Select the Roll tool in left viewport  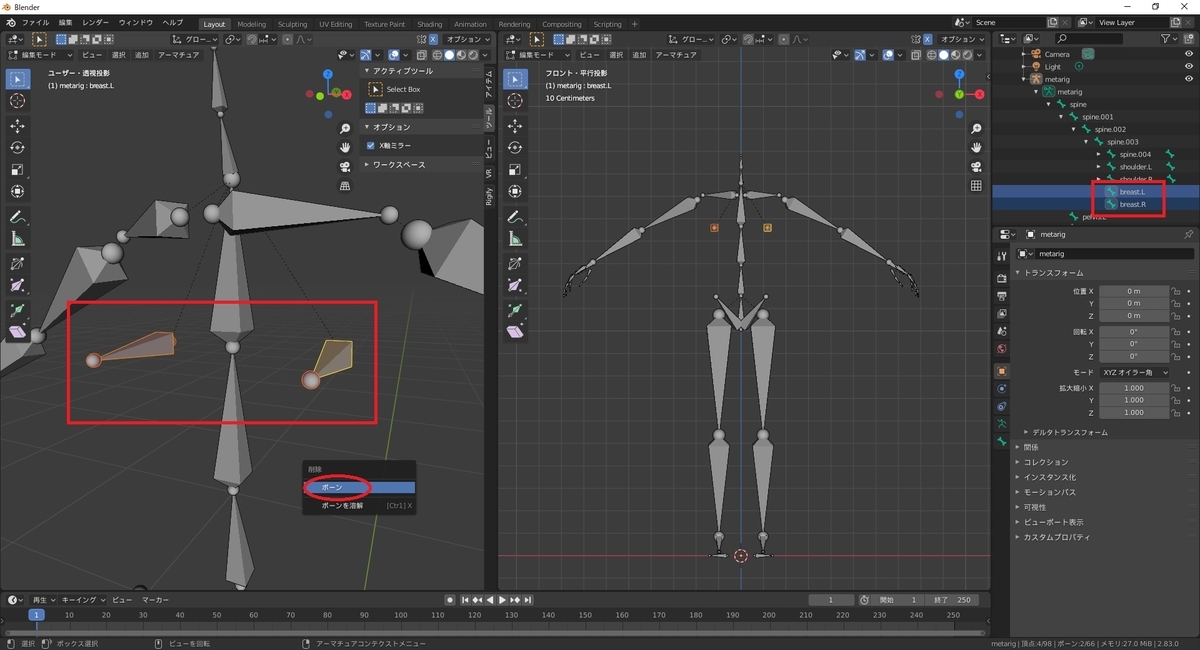point(18,264)
